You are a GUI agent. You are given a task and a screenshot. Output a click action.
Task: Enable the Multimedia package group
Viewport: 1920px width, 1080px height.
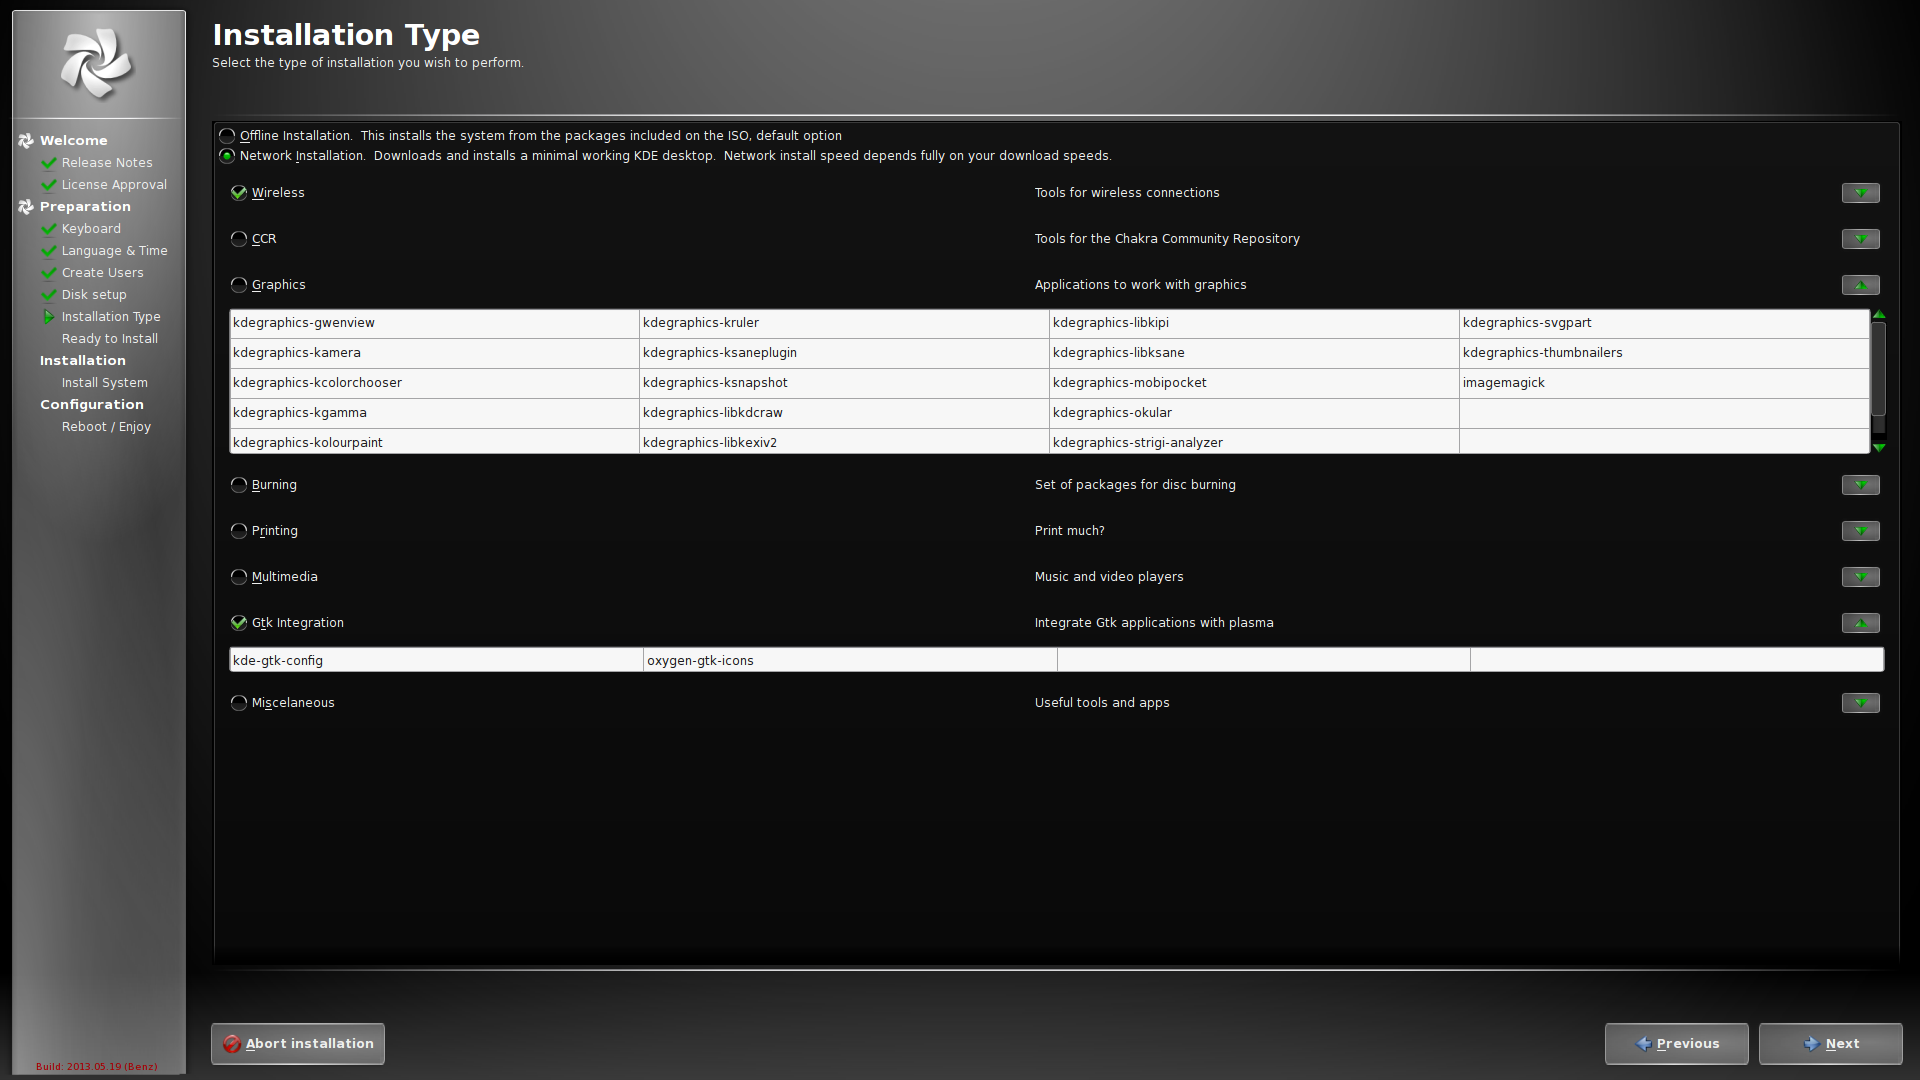point(239,577)
